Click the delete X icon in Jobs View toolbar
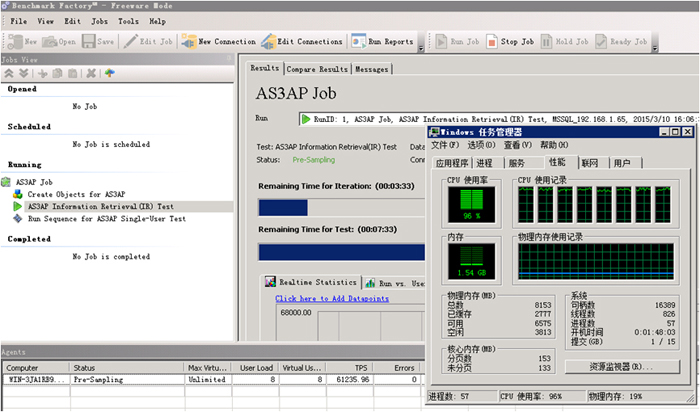Screen dimensions: 700x412 click(x=91, y=73)
